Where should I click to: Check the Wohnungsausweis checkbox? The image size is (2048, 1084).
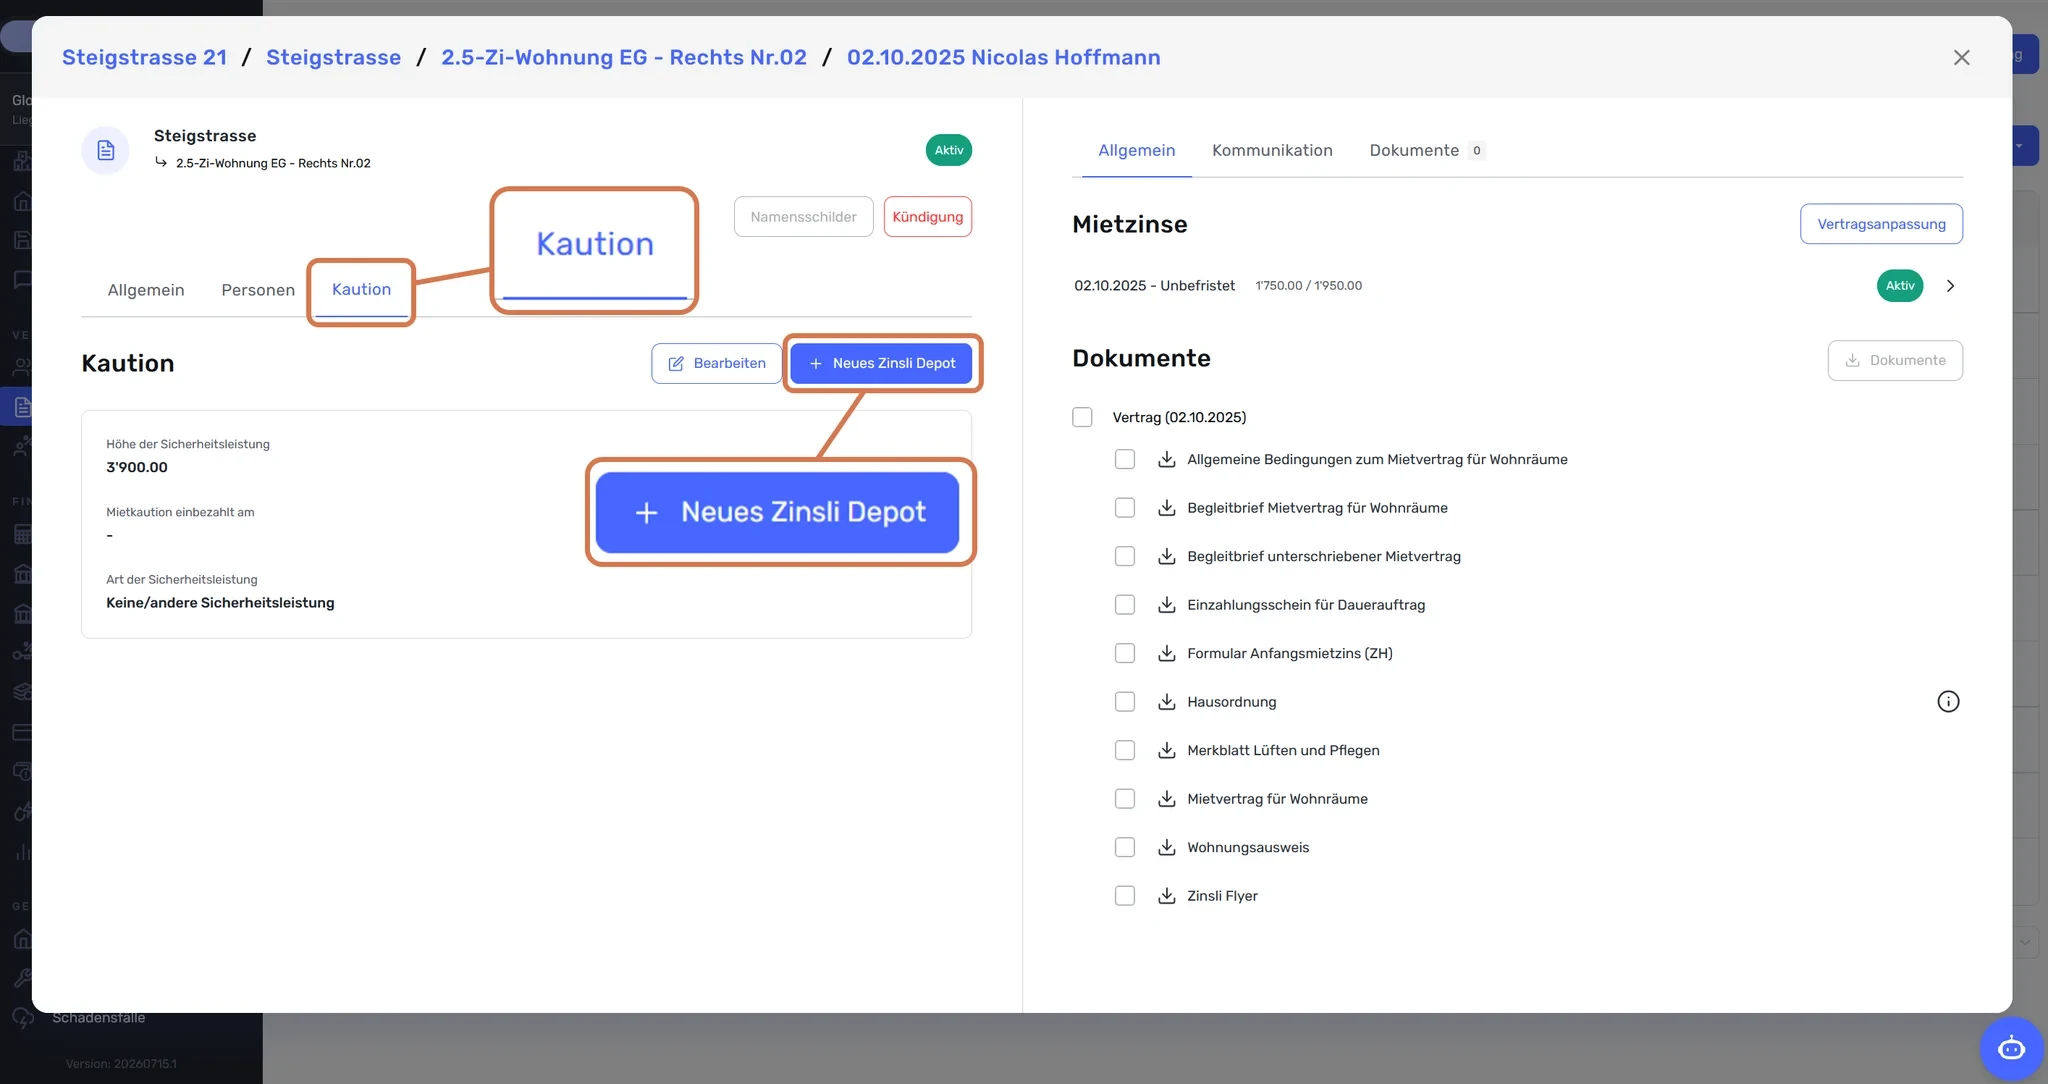click(x=1125, y=847)
